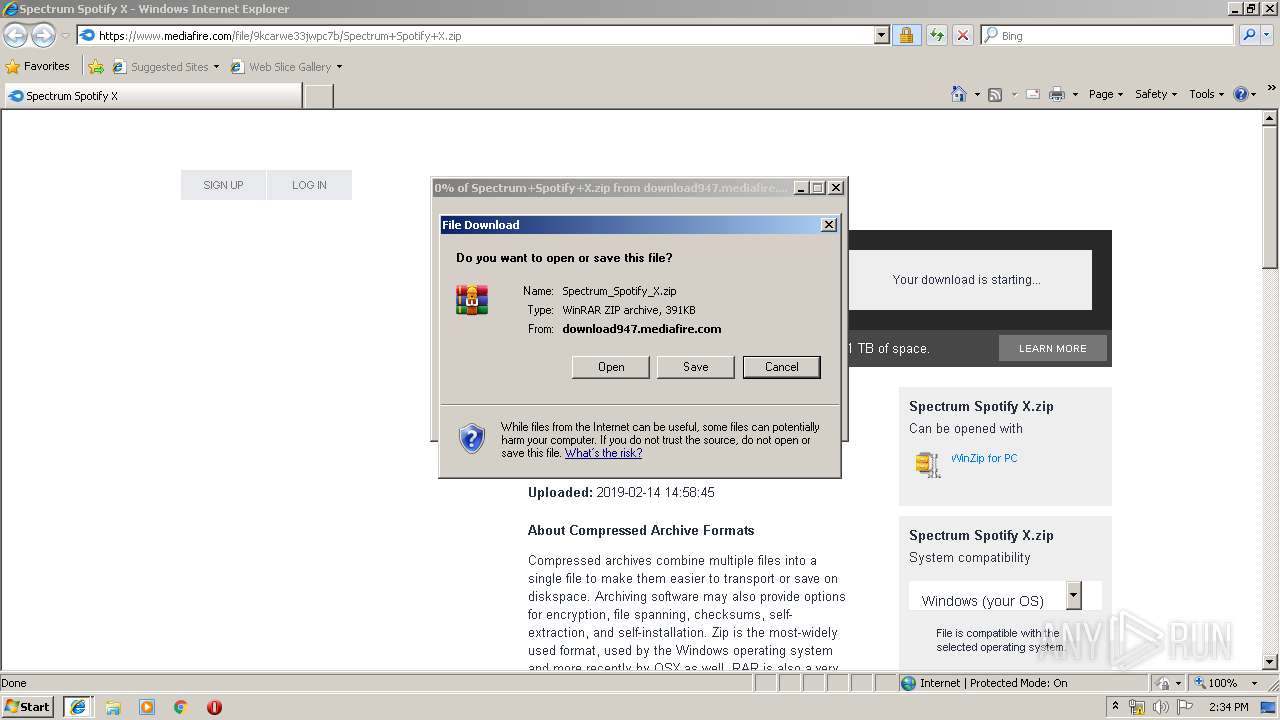
Task: Click the What's the risk link
Action: tap(603, 453)
